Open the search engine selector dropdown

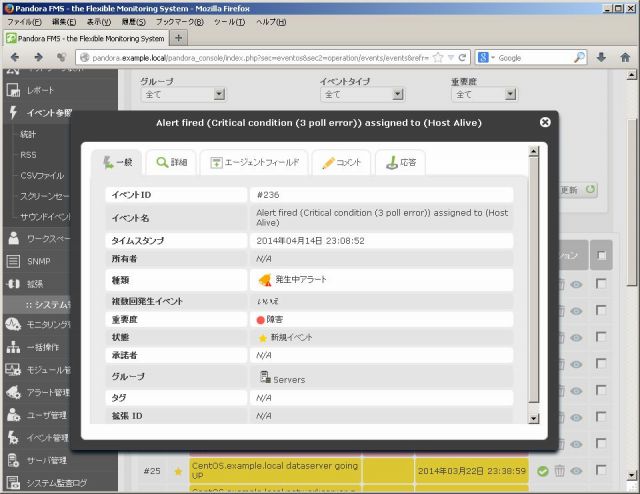486,58
